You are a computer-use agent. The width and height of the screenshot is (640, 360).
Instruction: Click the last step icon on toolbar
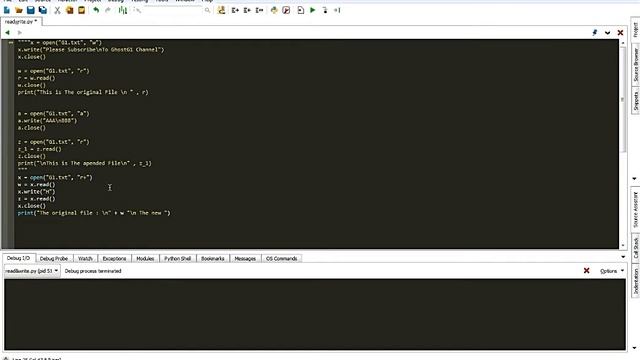pos(337,10)
